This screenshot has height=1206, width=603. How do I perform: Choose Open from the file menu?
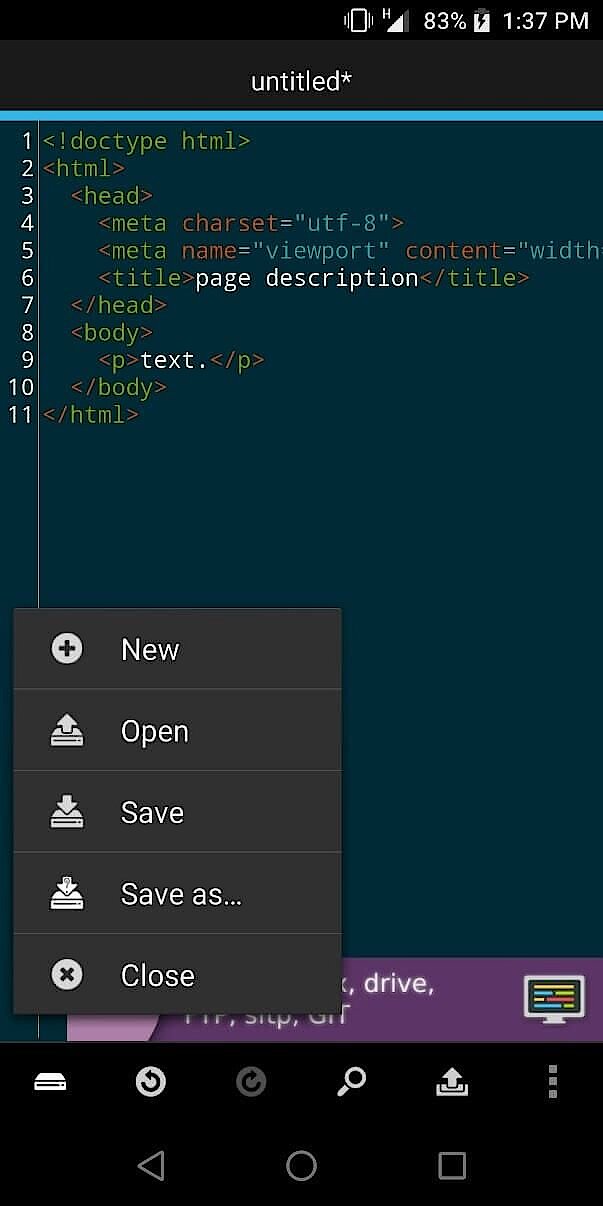pyautogui.click(x=154, y=730)
